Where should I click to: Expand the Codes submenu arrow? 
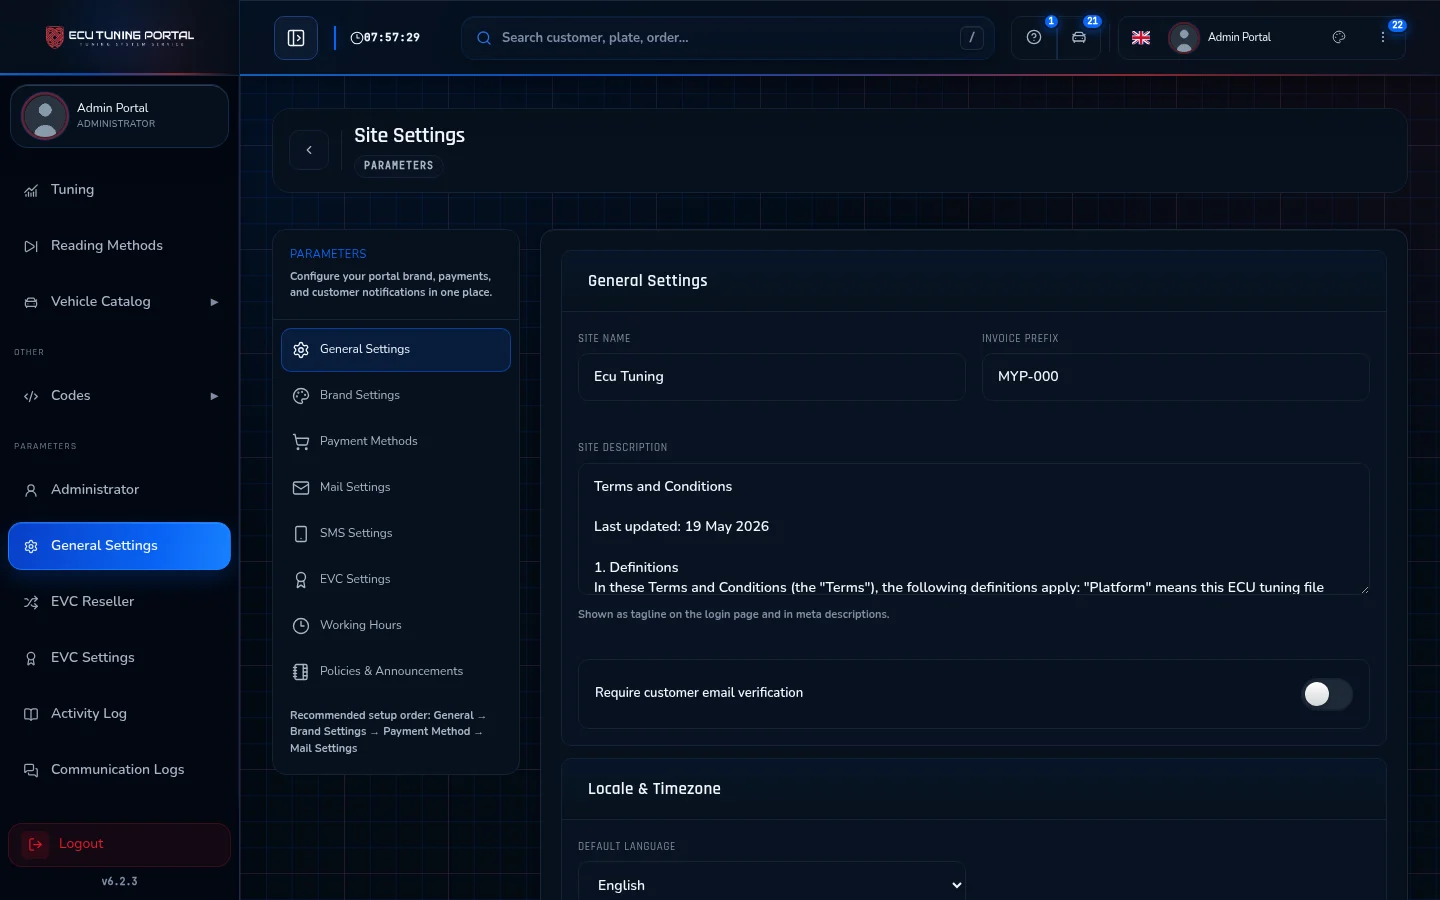pyautogui.click(x=214, y=396)
